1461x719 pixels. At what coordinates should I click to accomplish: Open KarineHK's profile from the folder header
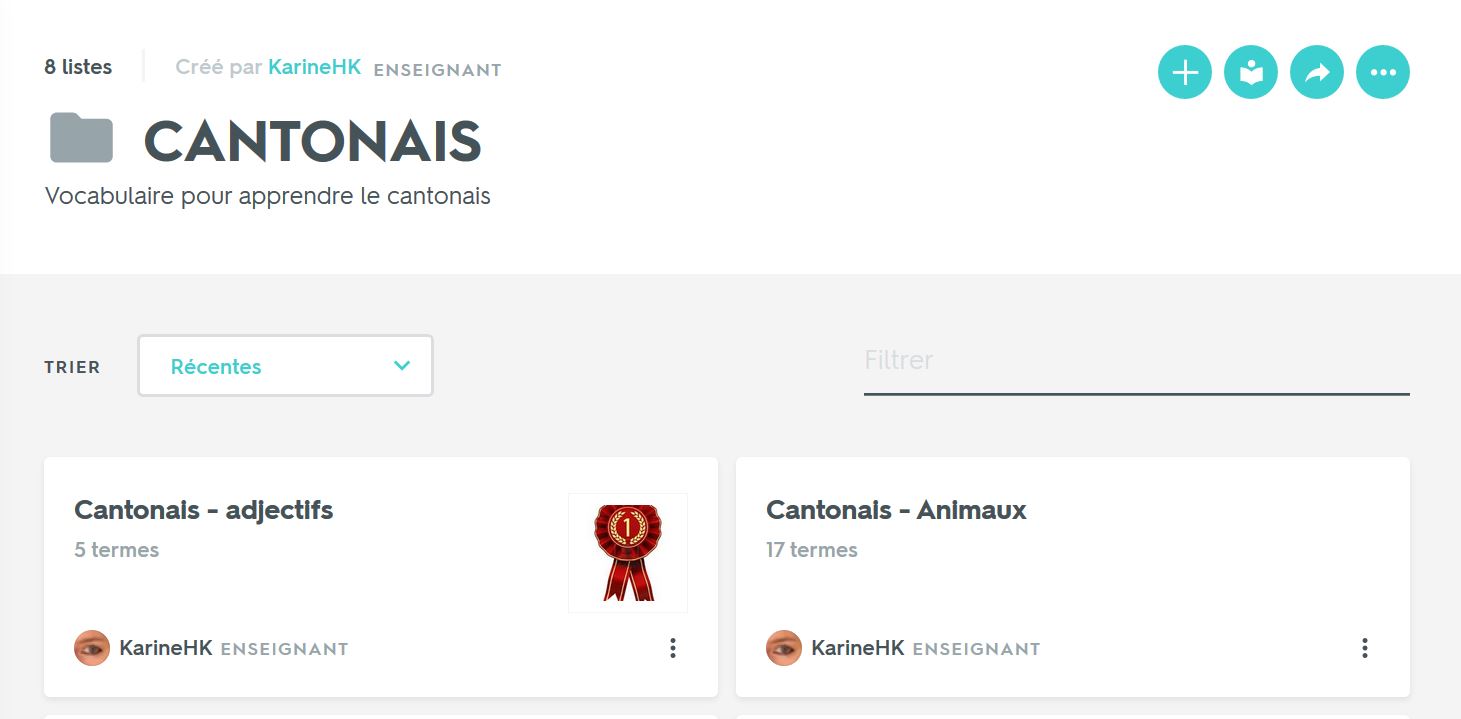[x=314, y=68]
